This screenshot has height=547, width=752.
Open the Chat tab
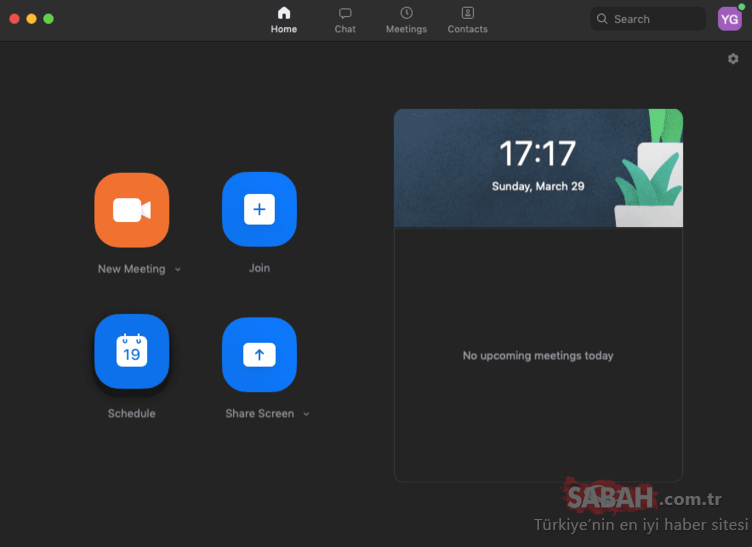click(345, 20)
